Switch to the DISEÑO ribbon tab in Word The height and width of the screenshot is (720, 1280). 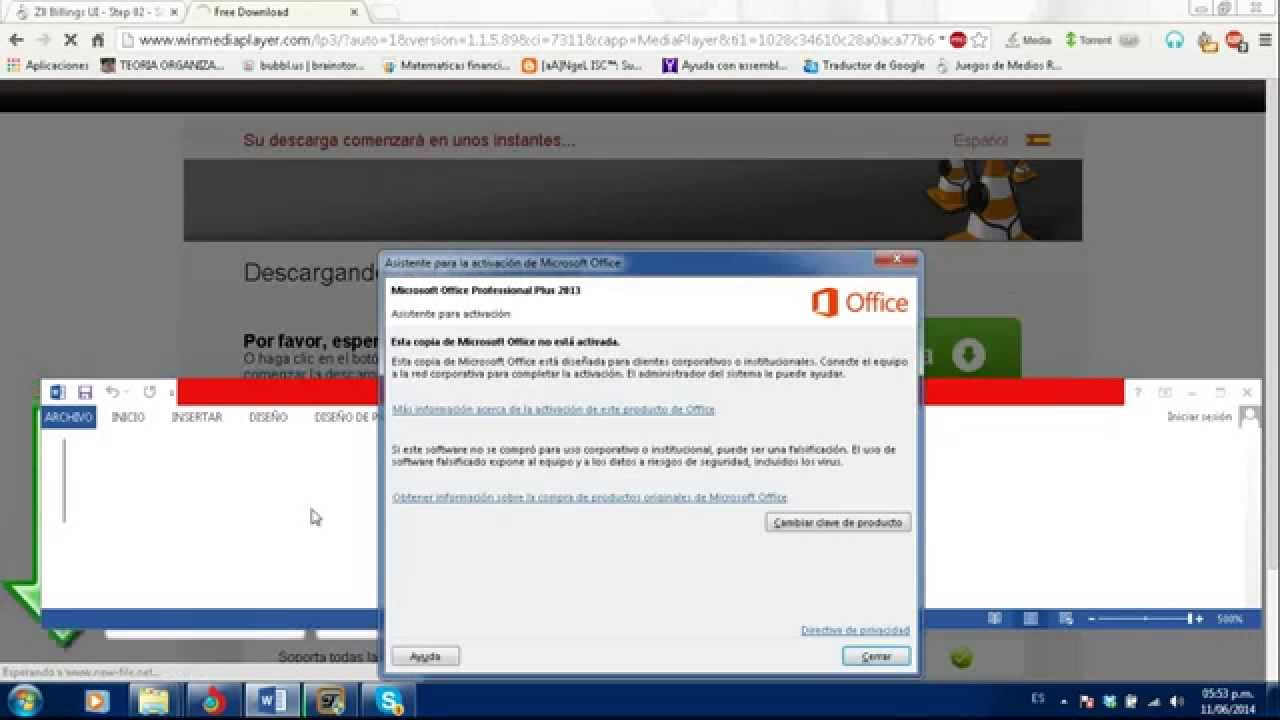268,417
